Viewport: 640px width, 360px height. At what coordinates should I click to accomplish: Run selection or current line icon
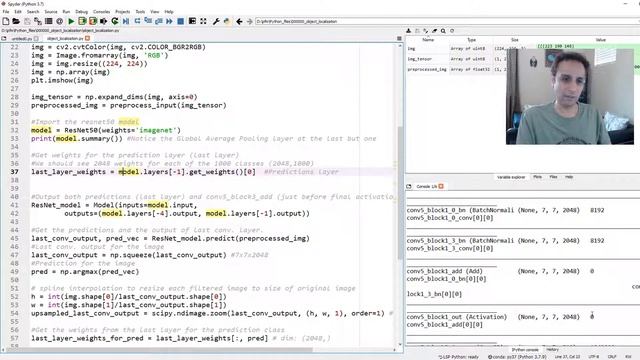point(104,21)
